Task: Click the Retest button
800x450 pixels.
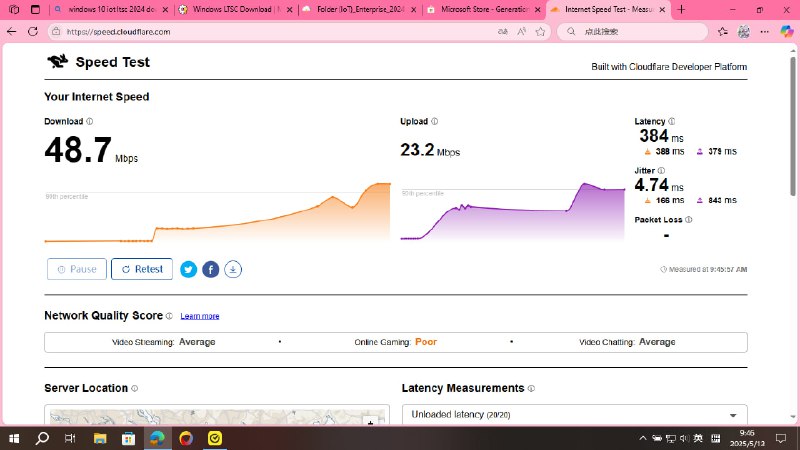Action: (142, 269)
